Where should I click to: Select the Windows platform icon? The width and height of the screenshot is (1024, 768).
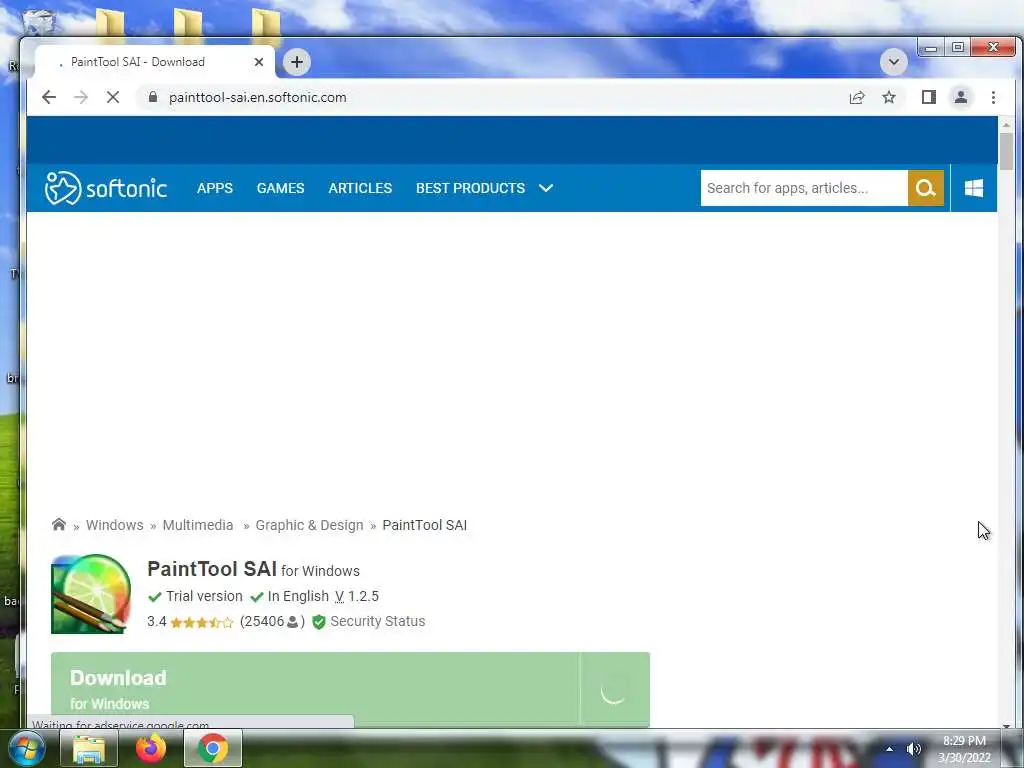pos(974,188)
